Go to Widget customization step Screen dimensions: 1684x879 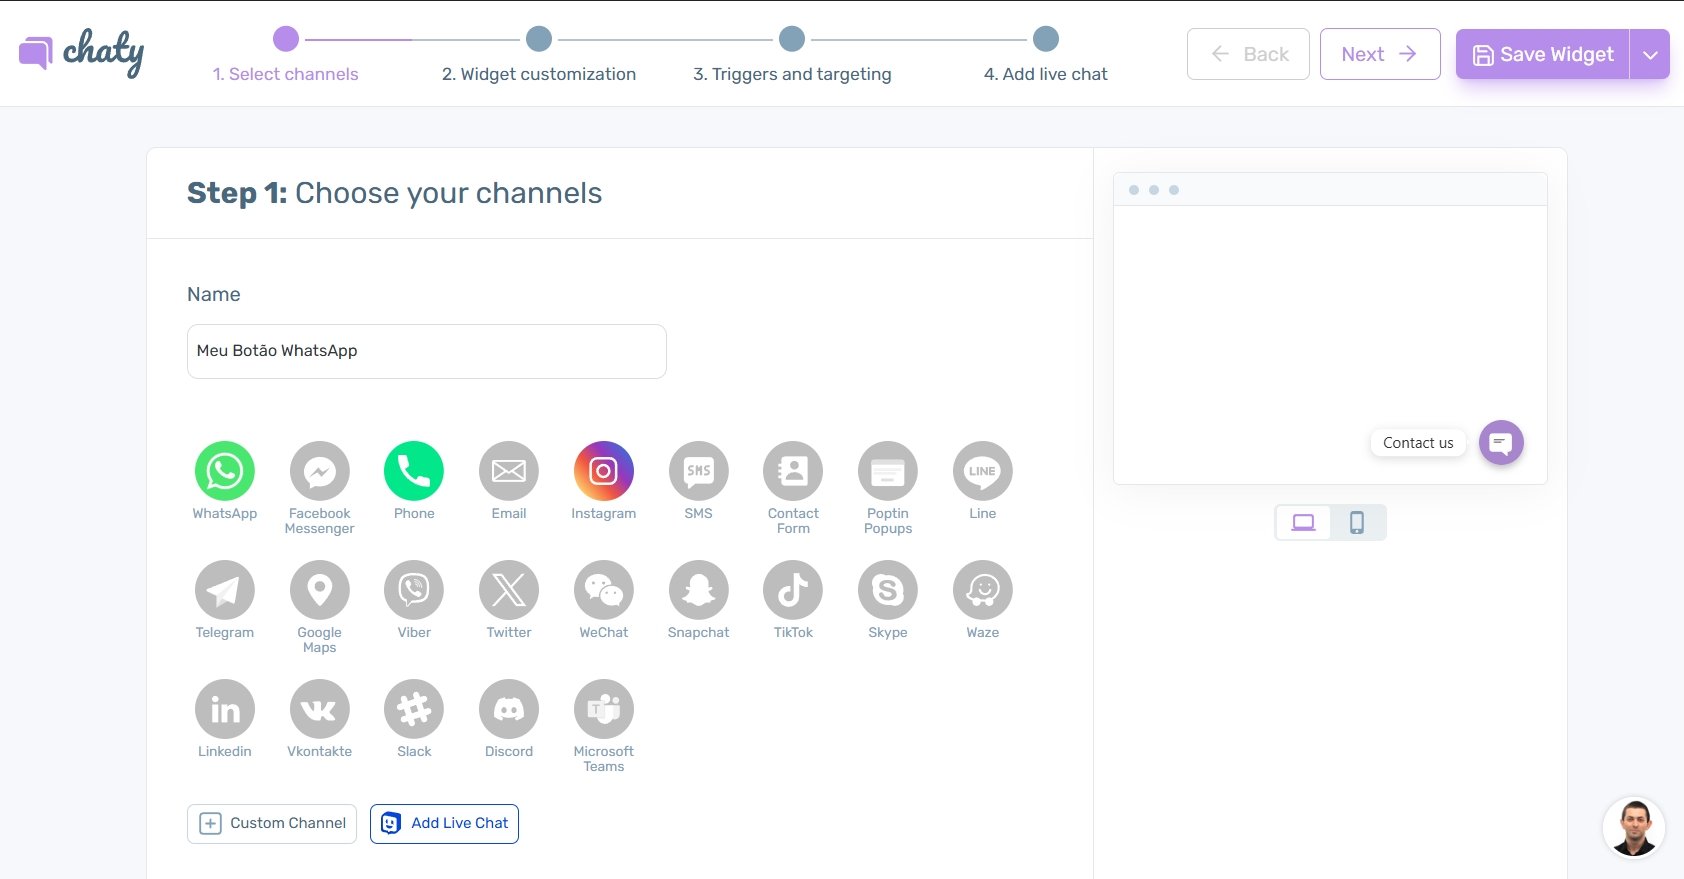point(539,40)
